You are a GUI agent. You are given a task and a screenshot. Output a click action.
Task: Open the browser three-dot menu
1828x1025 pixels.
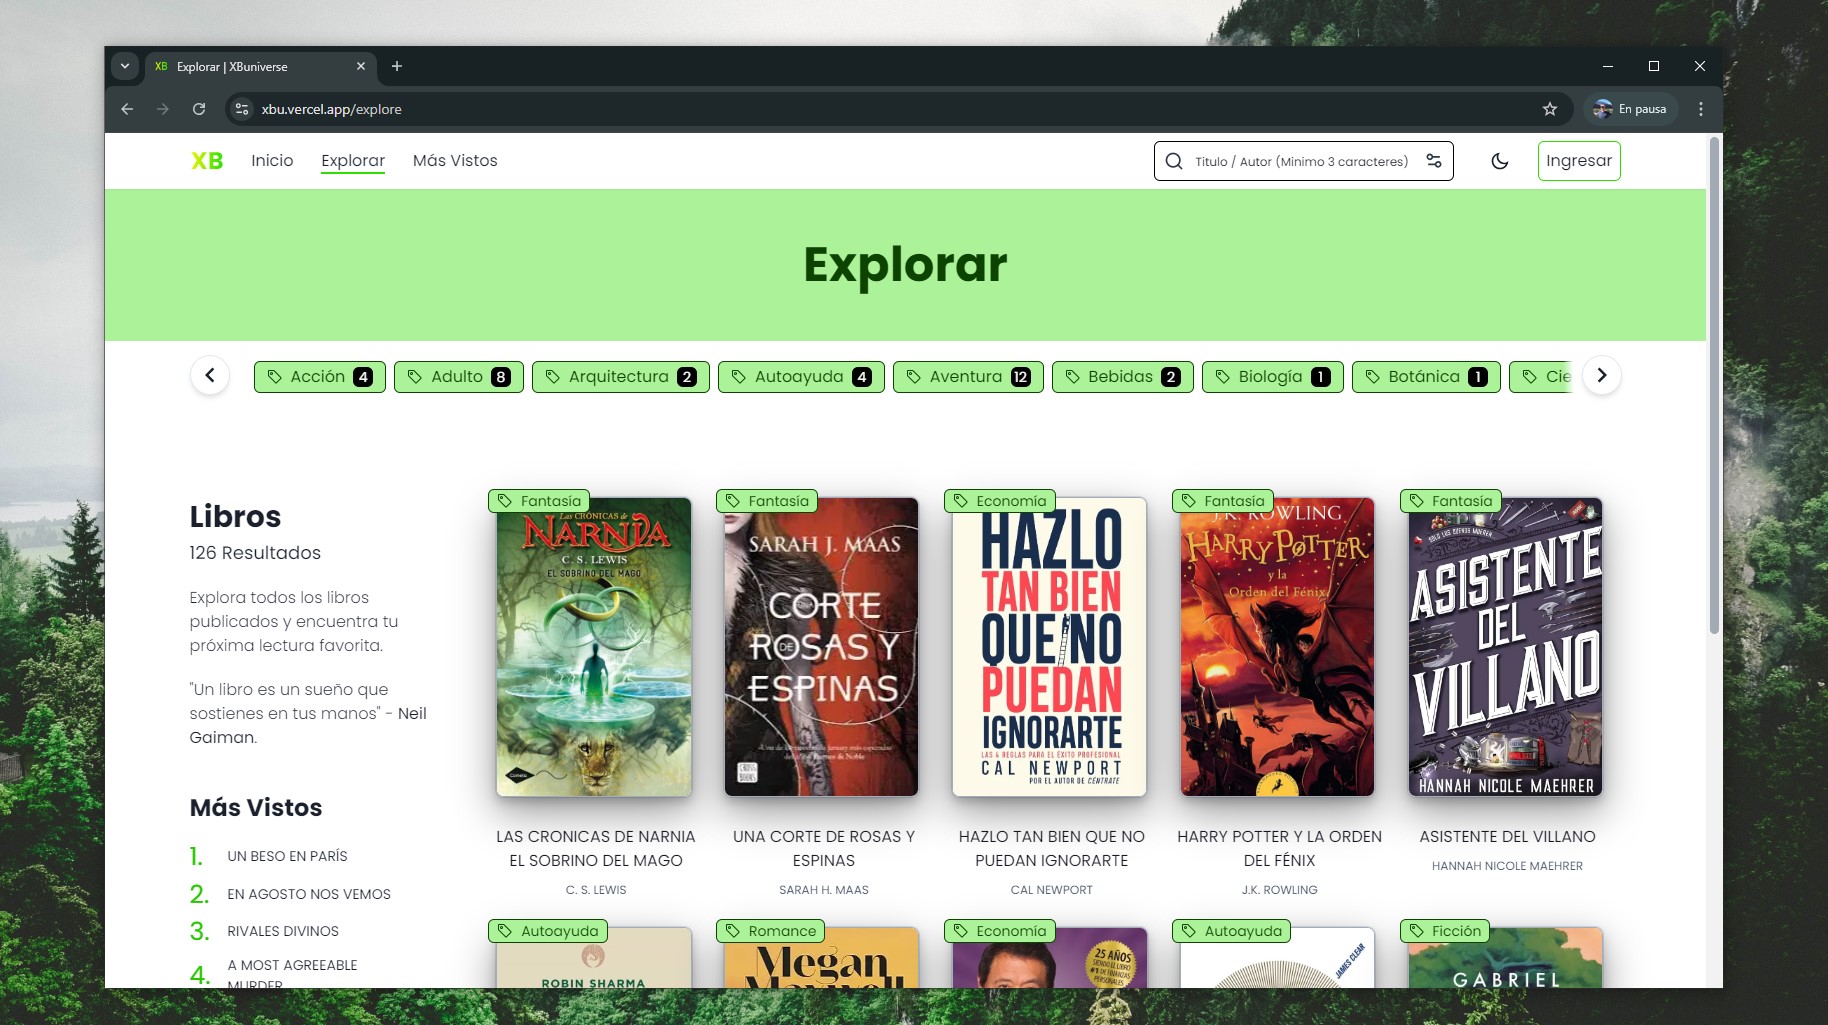tap(1700, 109)
